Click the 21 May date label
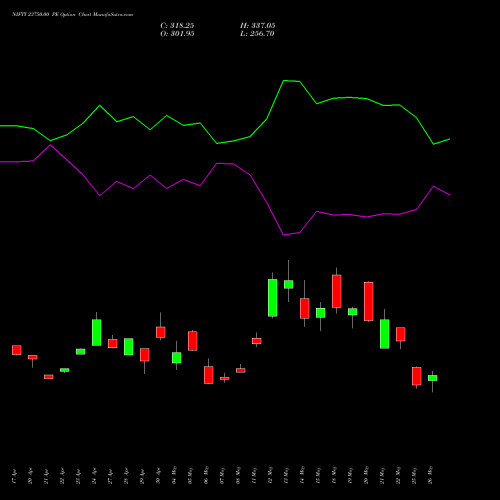This screenshot has height=500, width=500. click(x=382, y=475)
